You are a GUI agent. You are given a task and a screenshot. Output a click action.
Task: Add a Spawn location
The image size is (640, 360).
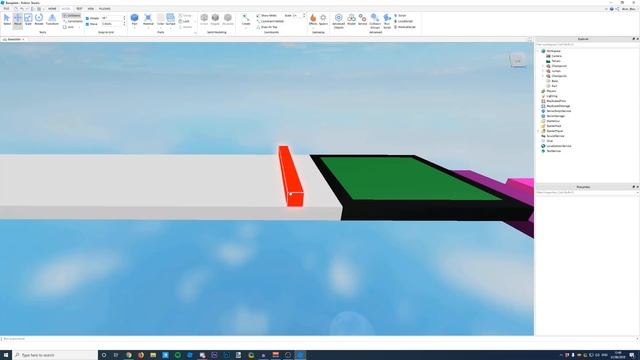(323, 20)
